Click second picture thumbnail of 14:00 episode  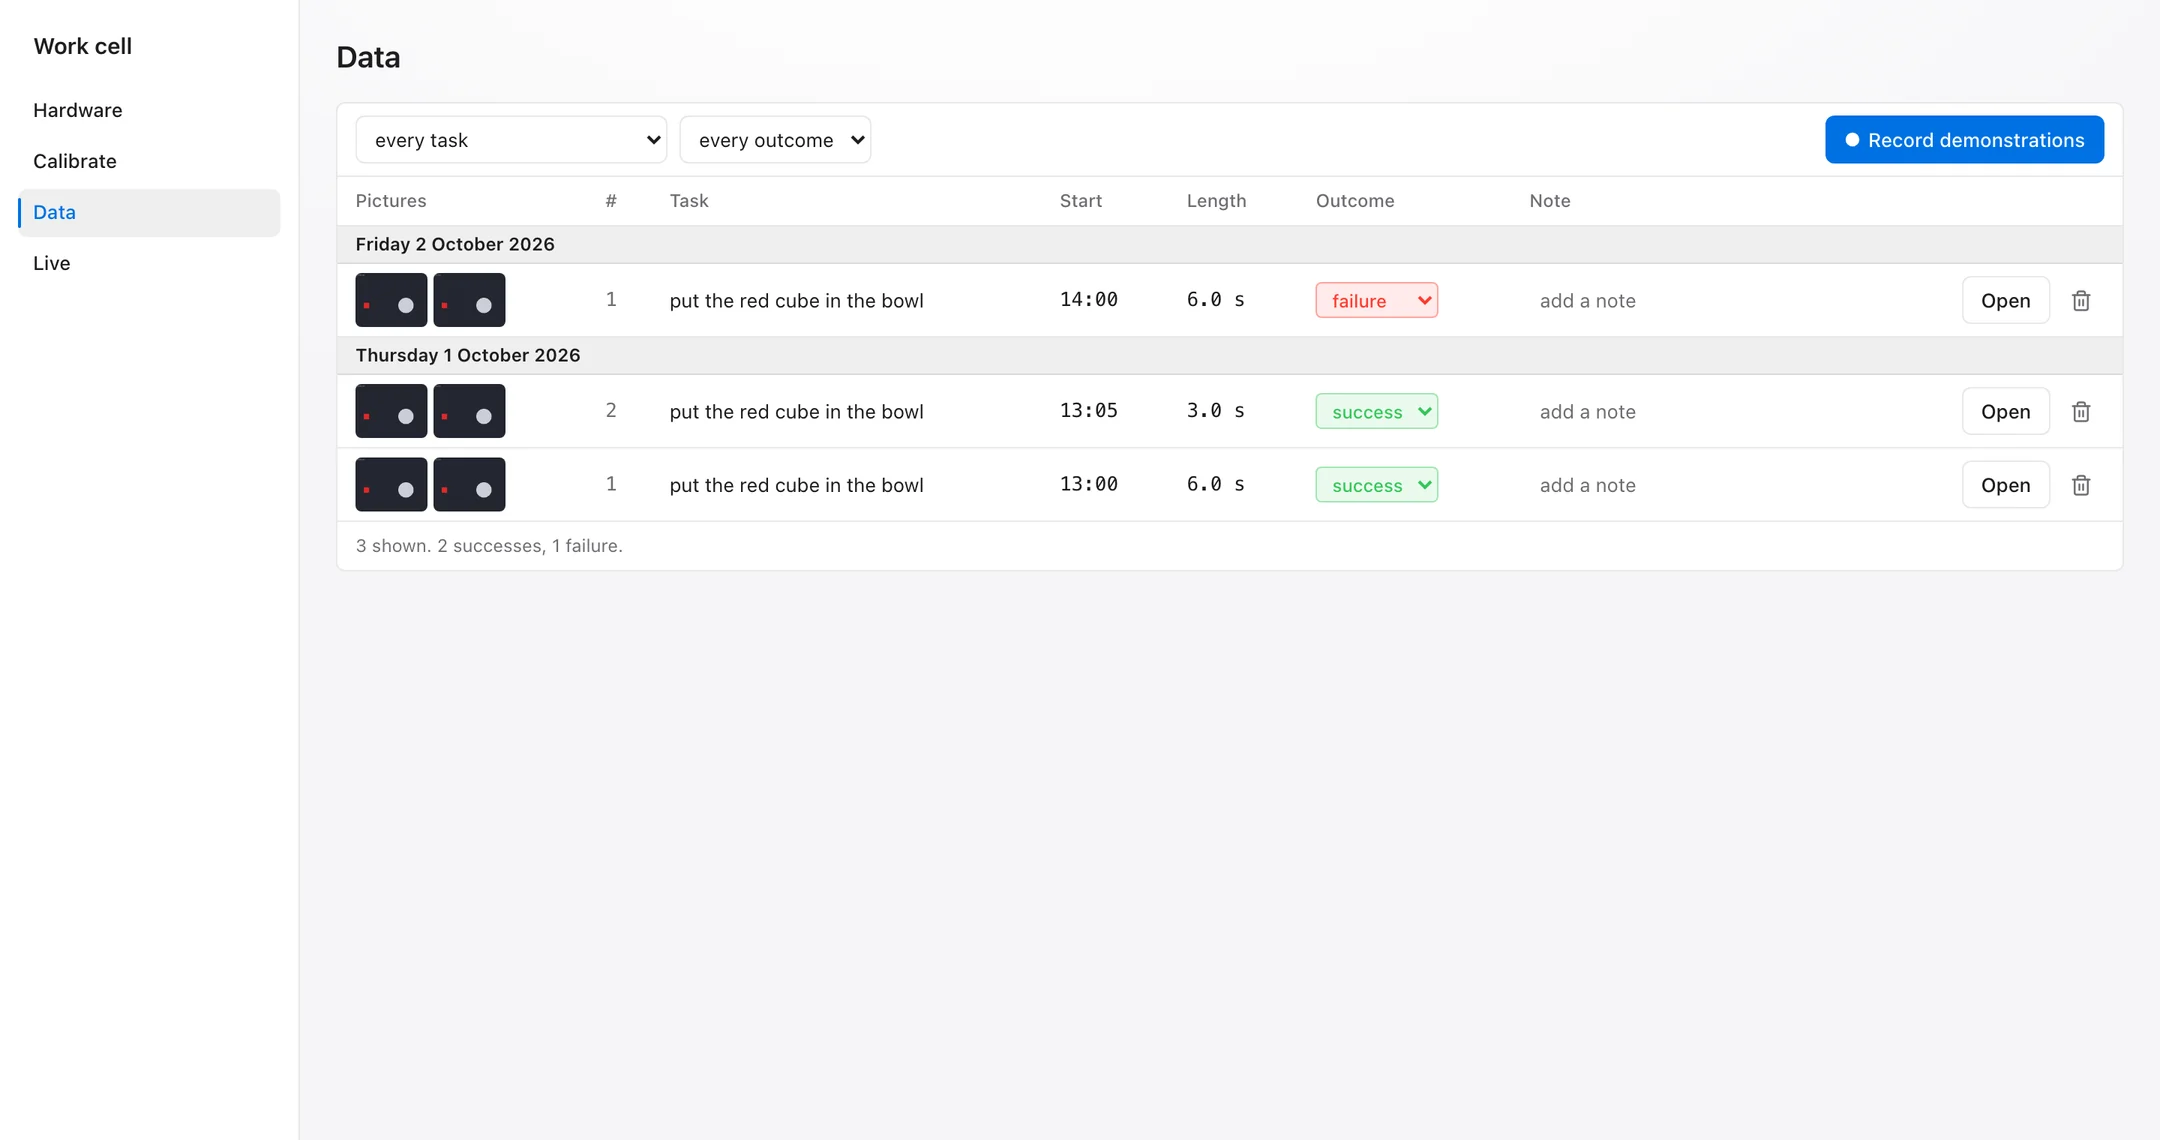click(469, 300)
